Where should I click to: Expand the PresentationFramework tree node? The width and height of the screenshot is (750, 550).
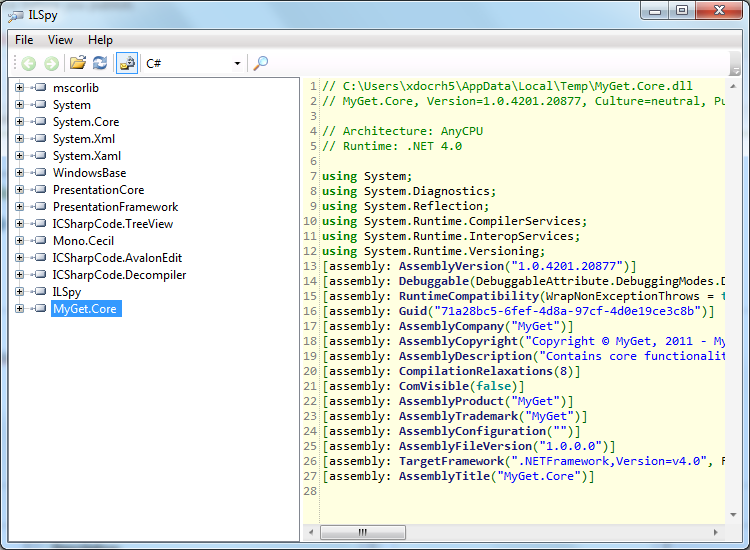(x=19, y=207)
